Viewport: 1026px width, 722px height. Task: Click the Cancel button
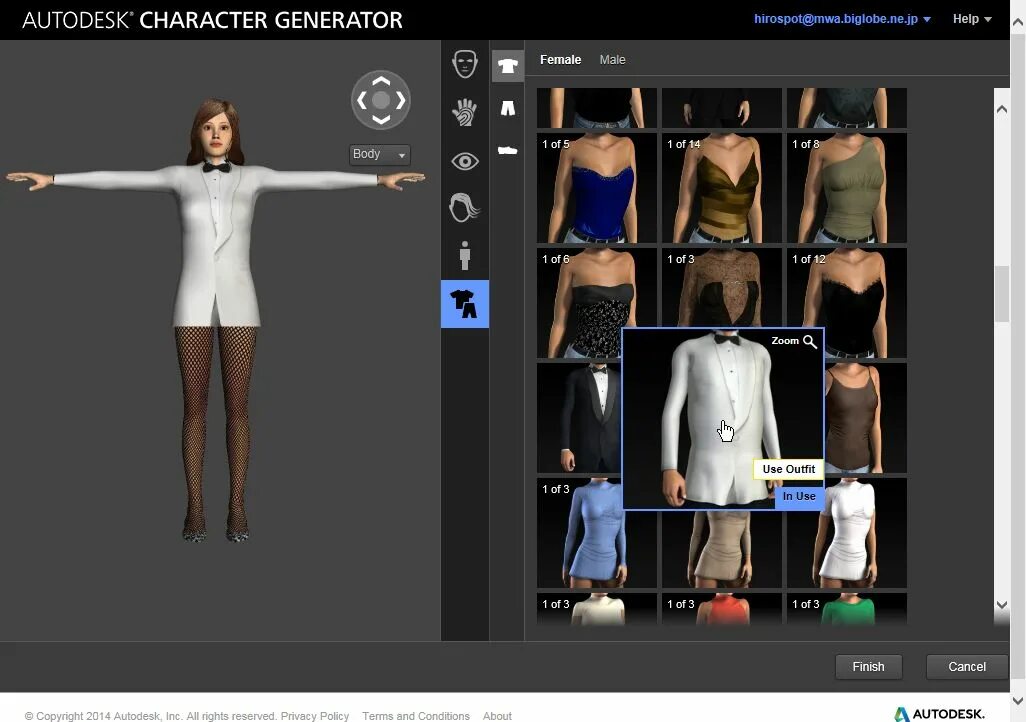pos(966,666)
